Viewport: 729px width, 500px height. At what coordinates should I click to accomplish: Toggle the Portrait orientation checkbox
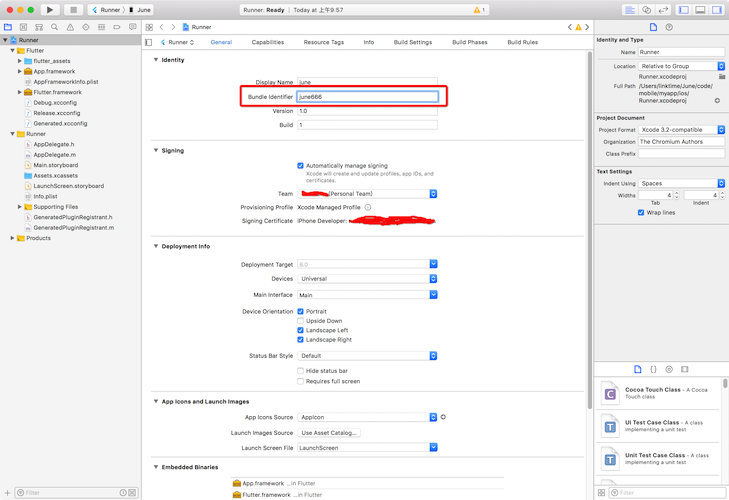pos(300,311)
